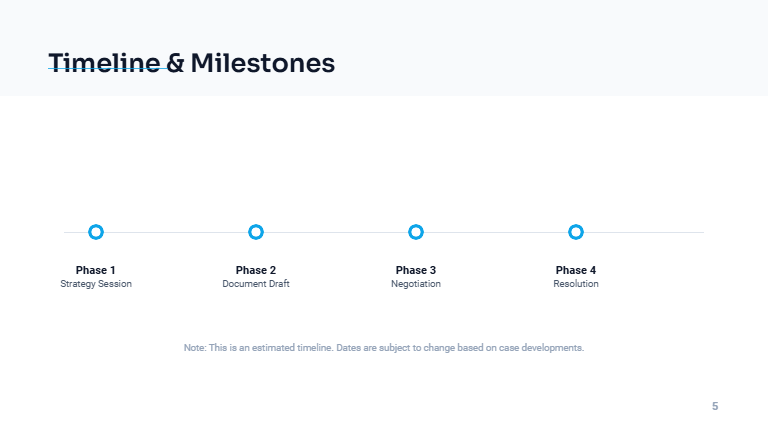Click the estimated timeline note text
768x432 pixels.
(384, 348)
